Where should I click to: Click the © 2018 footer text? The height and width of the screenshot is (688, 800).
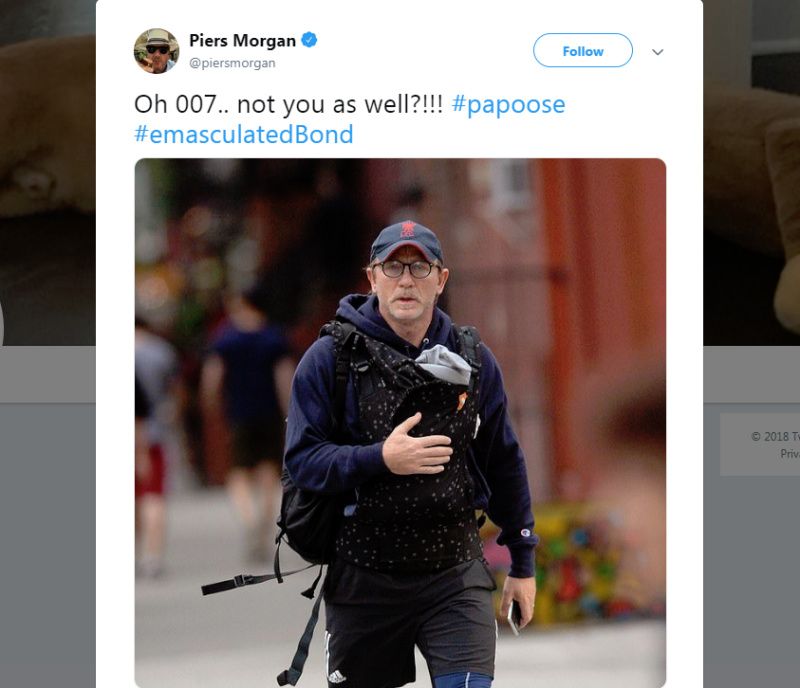775,436
